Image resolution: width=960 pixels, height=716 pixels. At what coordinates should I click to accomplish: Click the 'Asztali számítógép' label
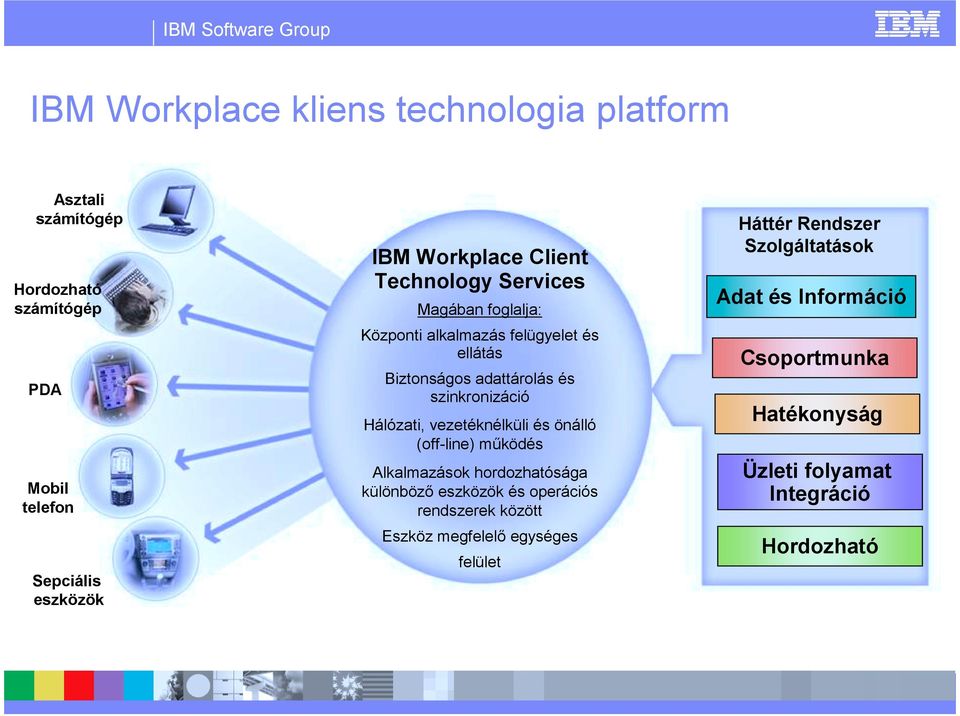pos(79,209)
